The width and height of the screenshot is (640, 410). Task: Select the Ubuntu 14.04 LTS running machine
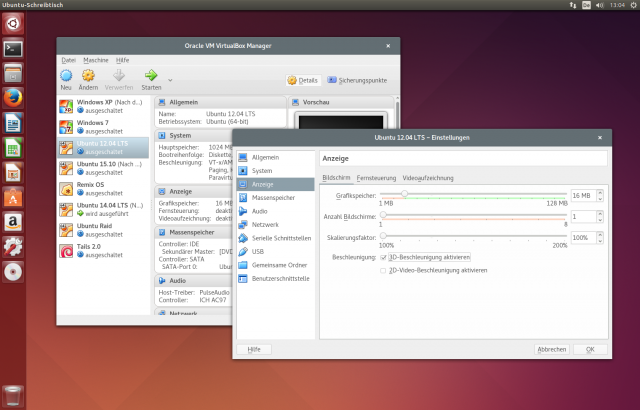pos(103,209)
